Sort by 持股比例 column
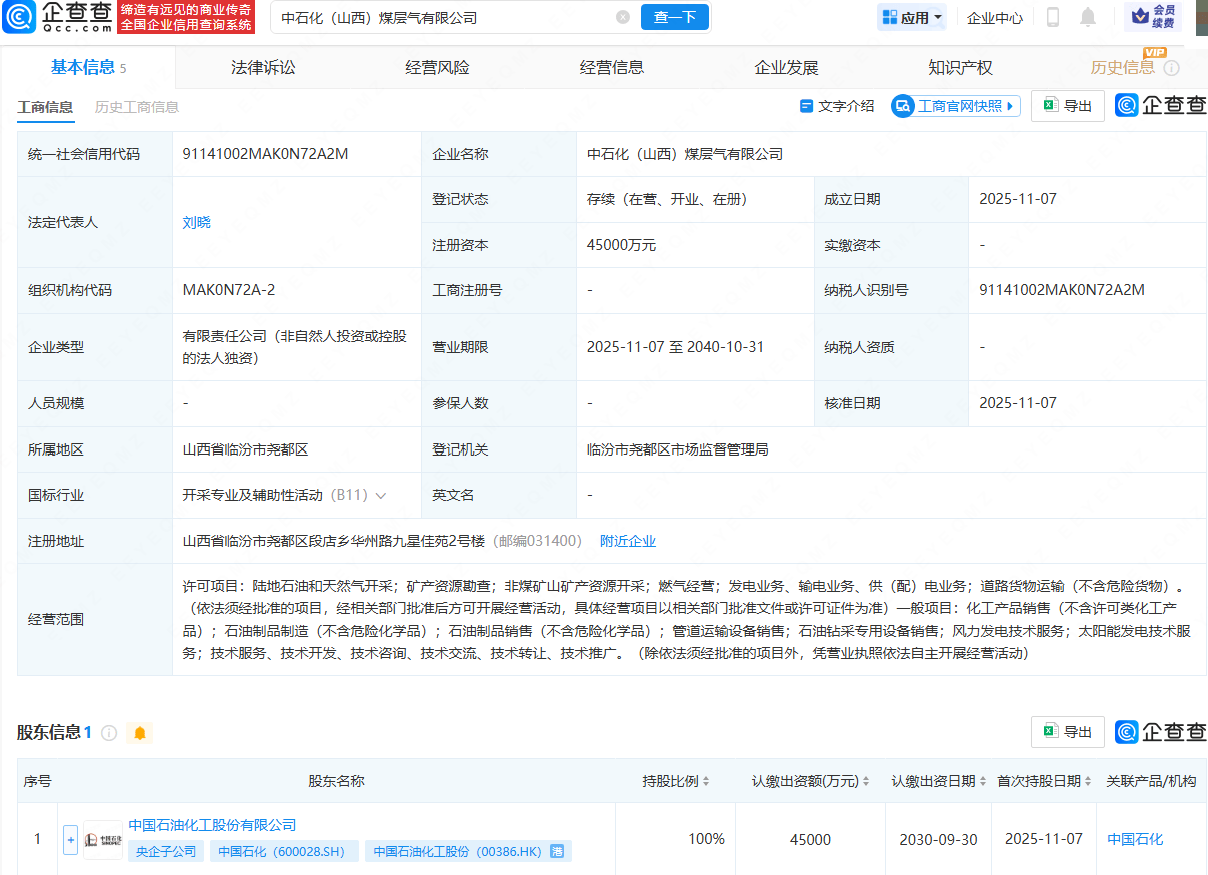1208x875 pixels. tap(676, 782)
